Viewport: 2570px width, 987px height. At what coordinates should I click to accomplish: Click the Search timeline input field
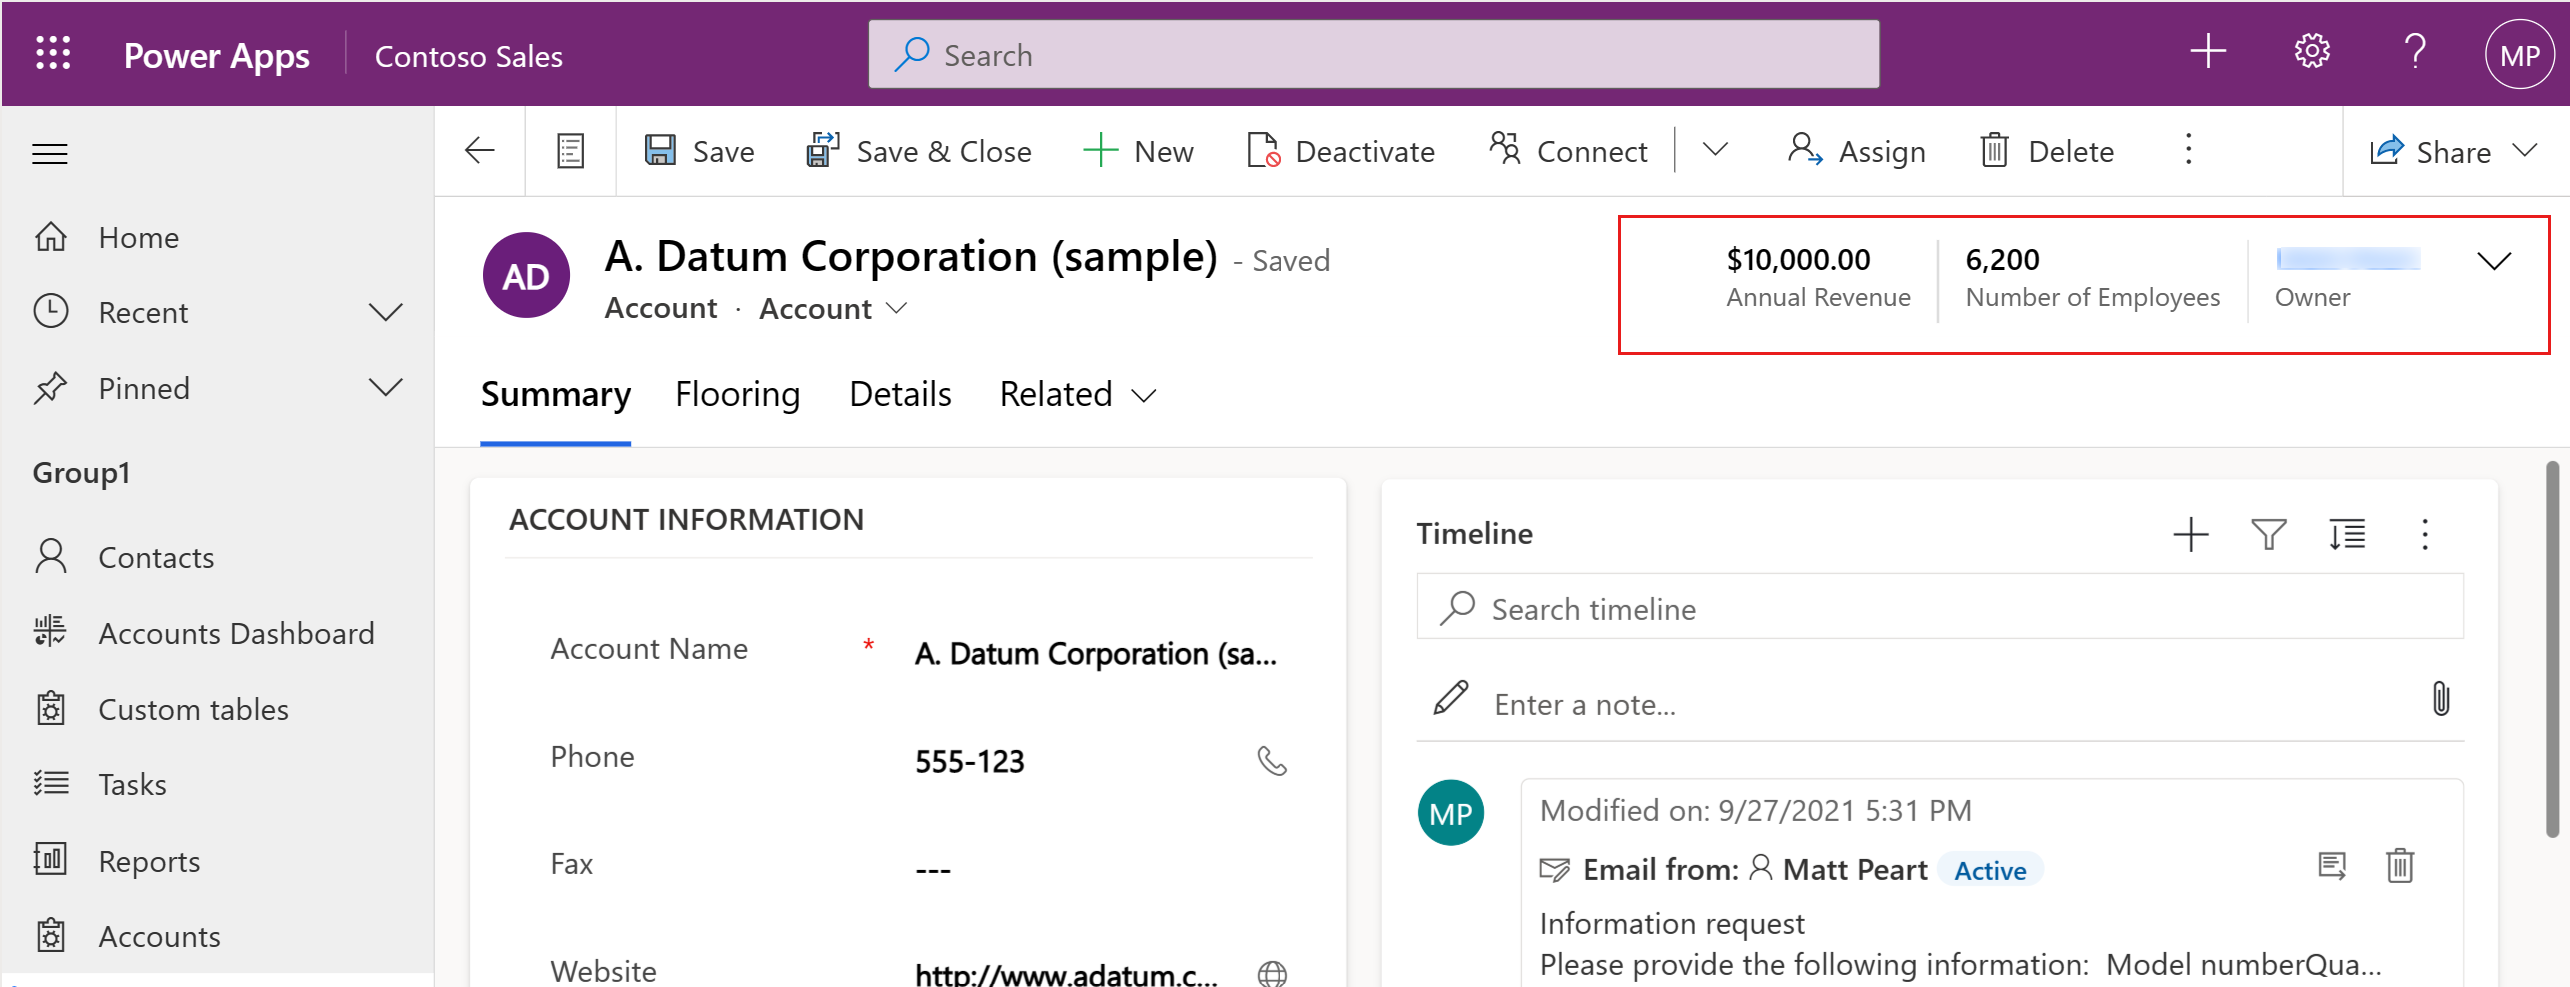point(1939,608)
